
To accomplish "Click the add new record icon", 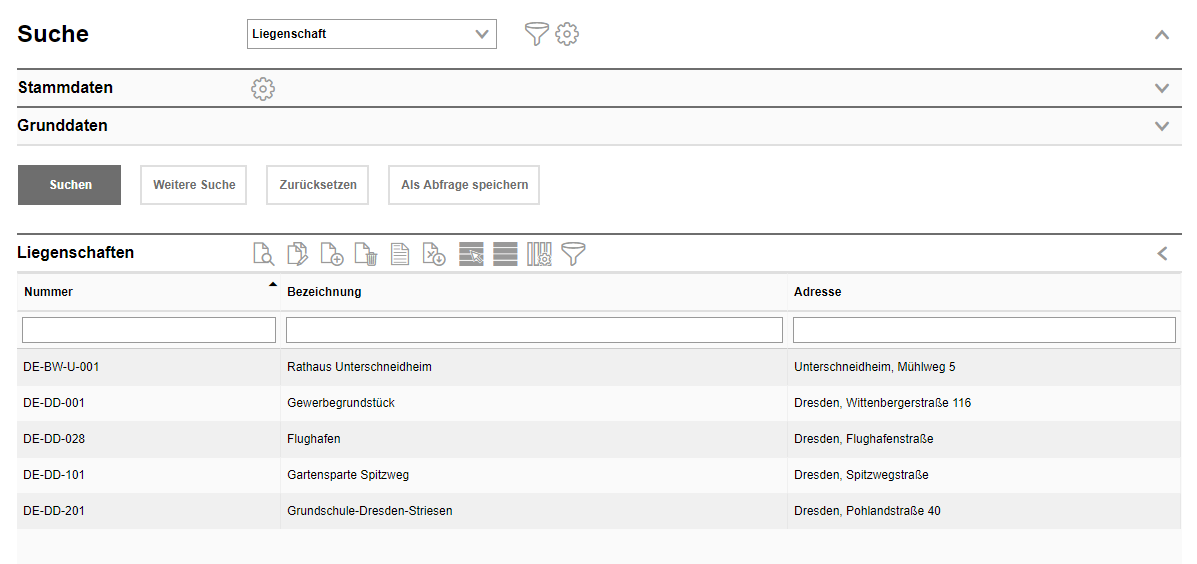I will (x=332, y=254).
